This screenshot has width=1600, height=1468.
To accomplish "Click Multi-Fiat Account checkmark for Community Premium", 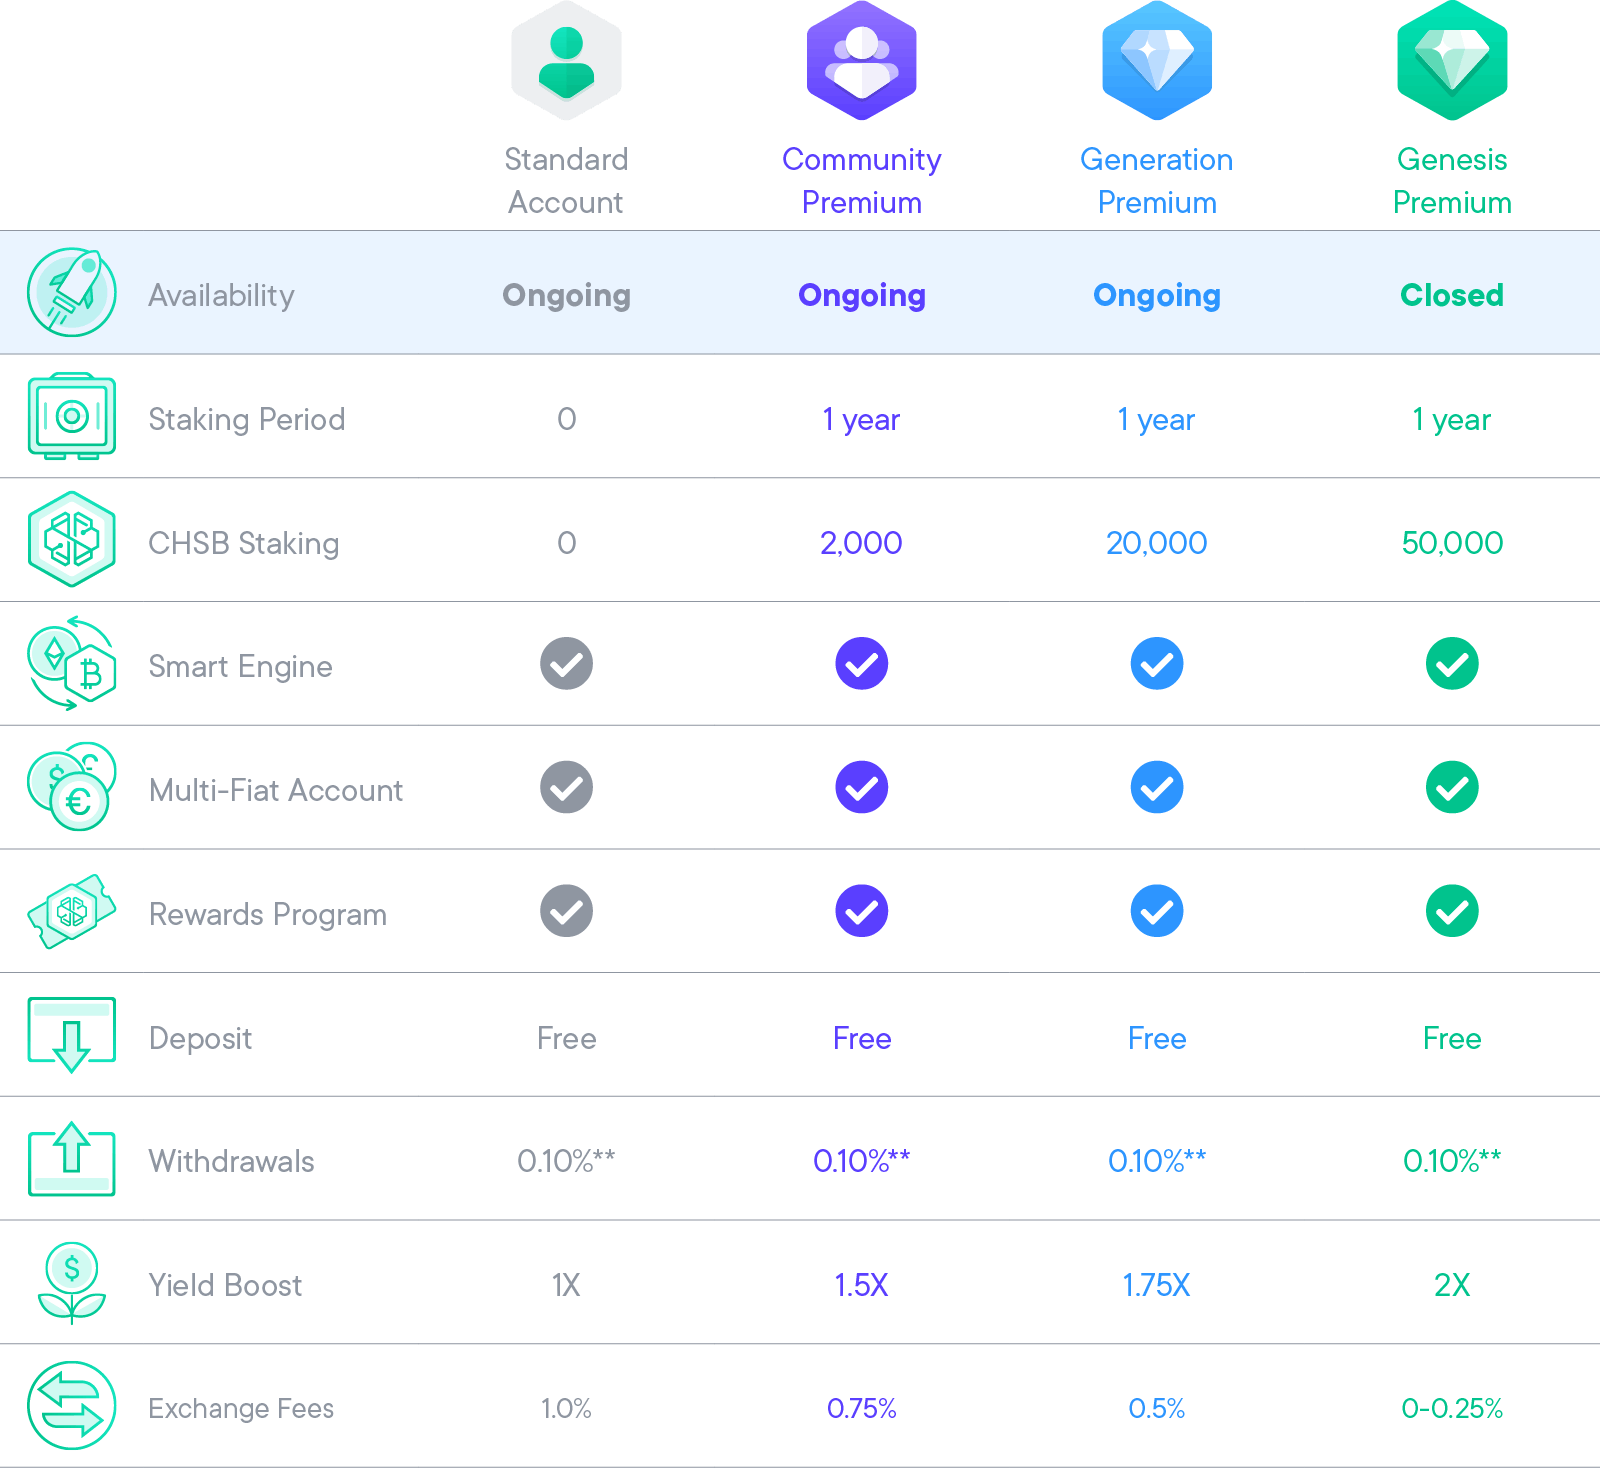I will tap(862, 788).
